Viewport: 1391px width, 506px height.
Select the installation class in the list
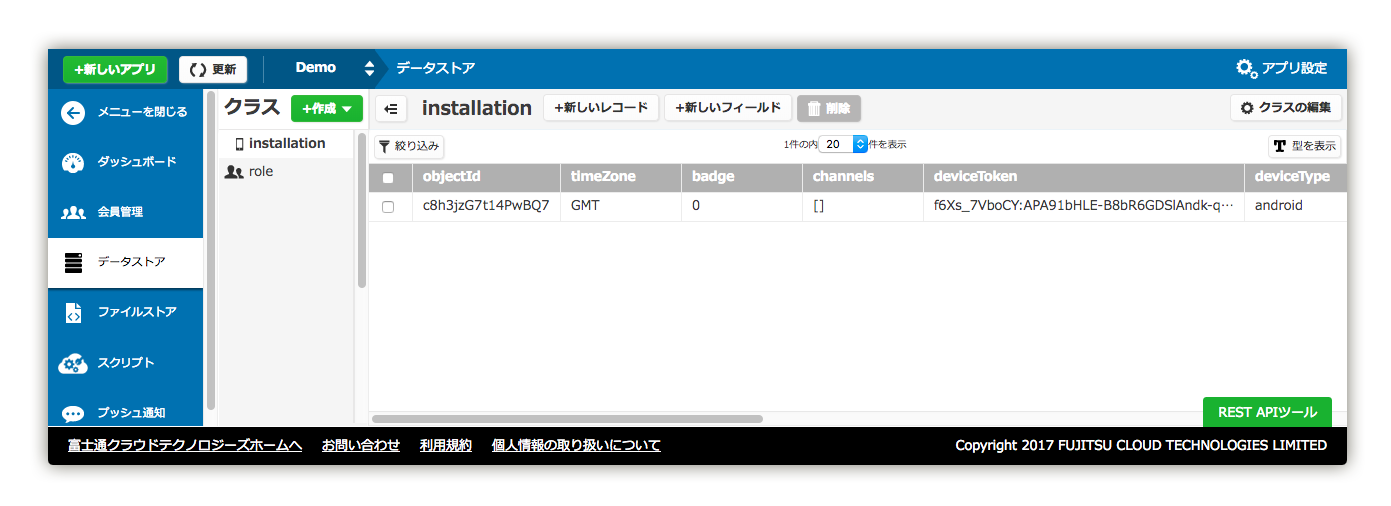pyautogui.click(x=286, y=144)
